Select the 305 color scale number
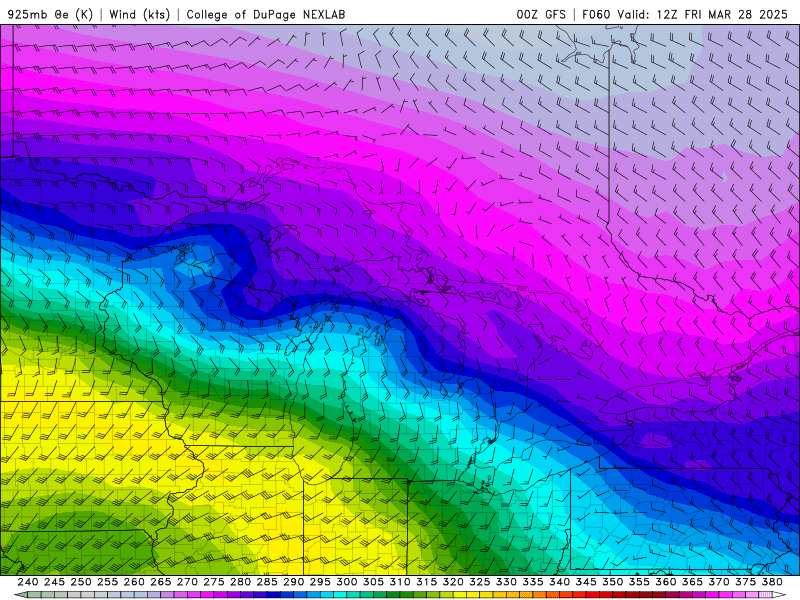The image size is (800, 600). [373, 582]
